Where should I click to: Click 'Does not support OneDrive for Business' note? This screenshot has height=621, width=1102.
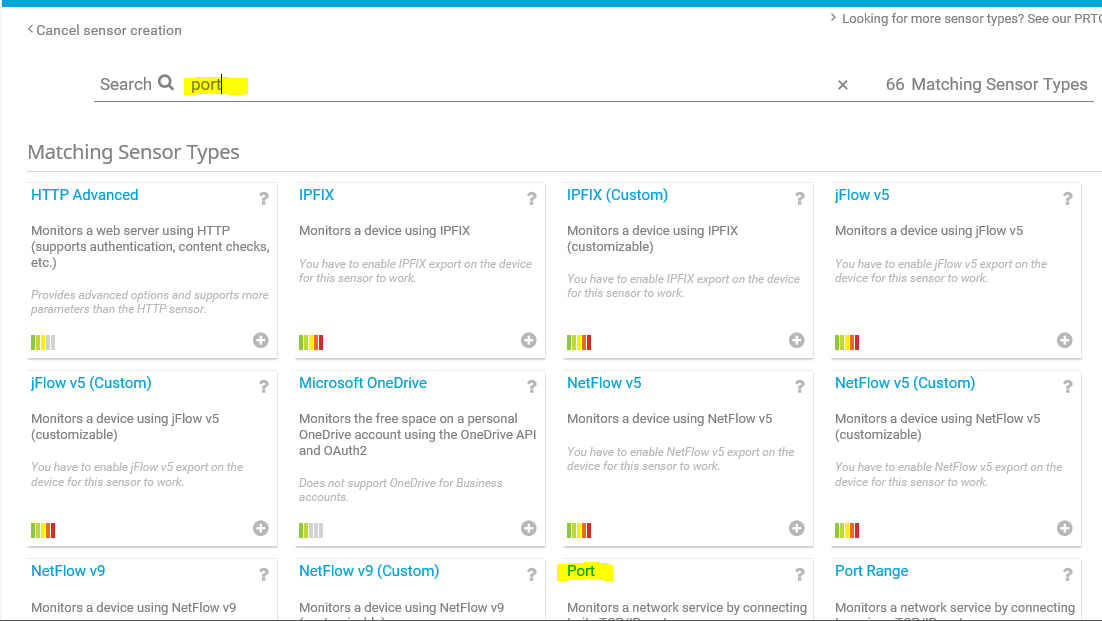tap(401, 490)
